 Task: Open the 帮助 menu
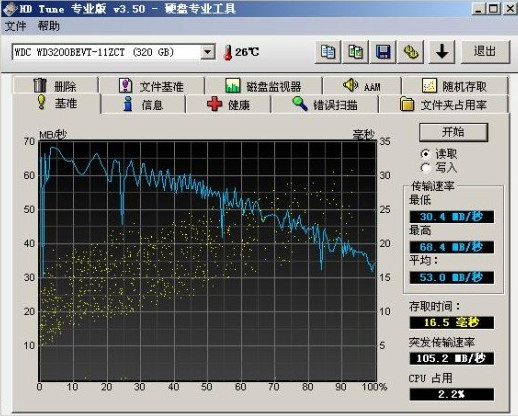49,26
